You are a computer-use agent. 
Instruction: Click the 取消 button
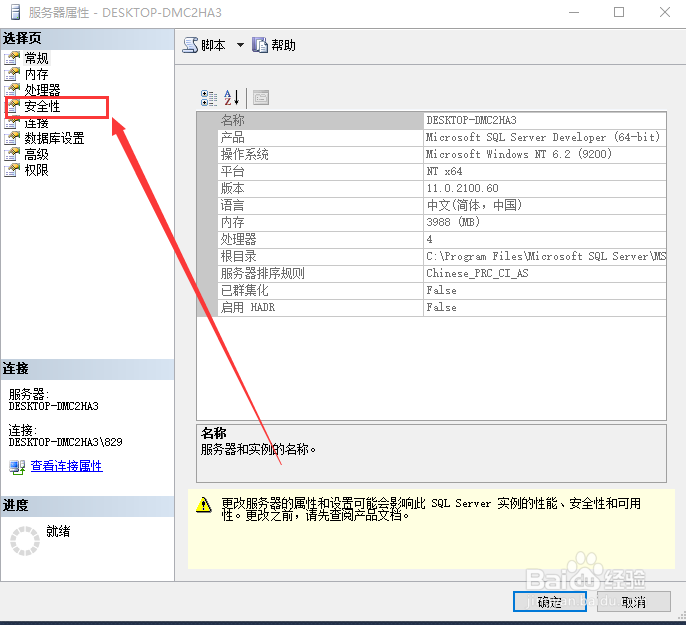(x=634, y=602)
